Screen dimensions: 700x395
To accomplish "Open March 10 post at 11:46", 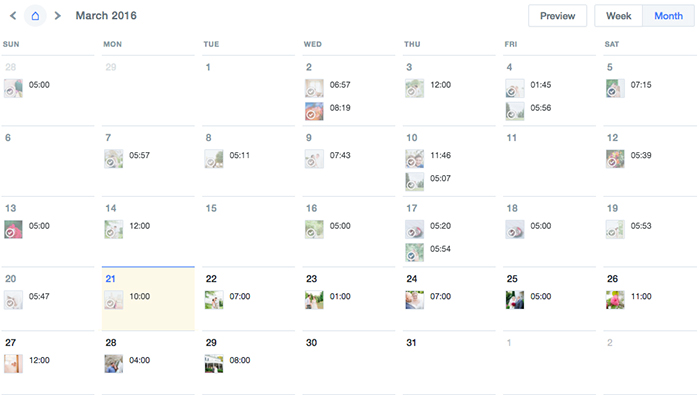I will tap(428, 158).
